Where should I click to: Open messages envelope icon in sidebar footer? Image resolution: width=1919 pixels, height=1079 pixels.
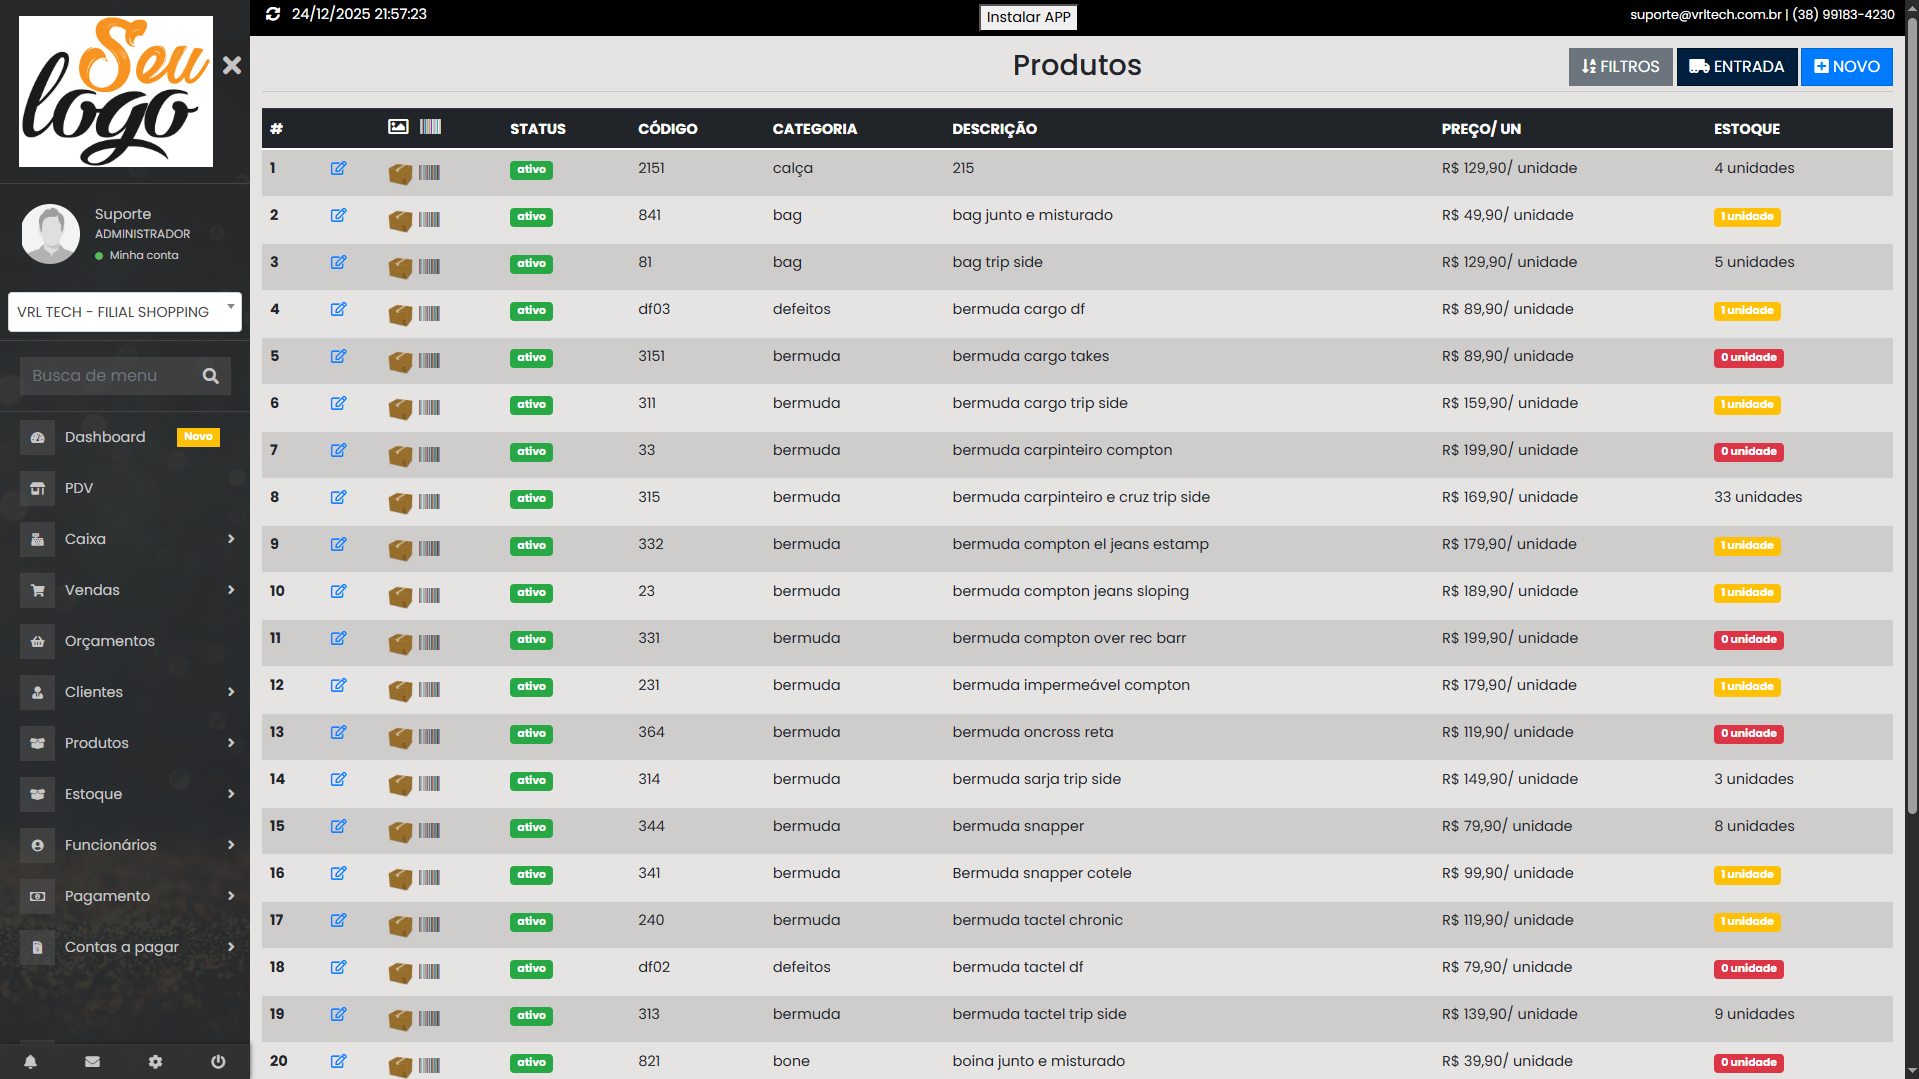92,1062
